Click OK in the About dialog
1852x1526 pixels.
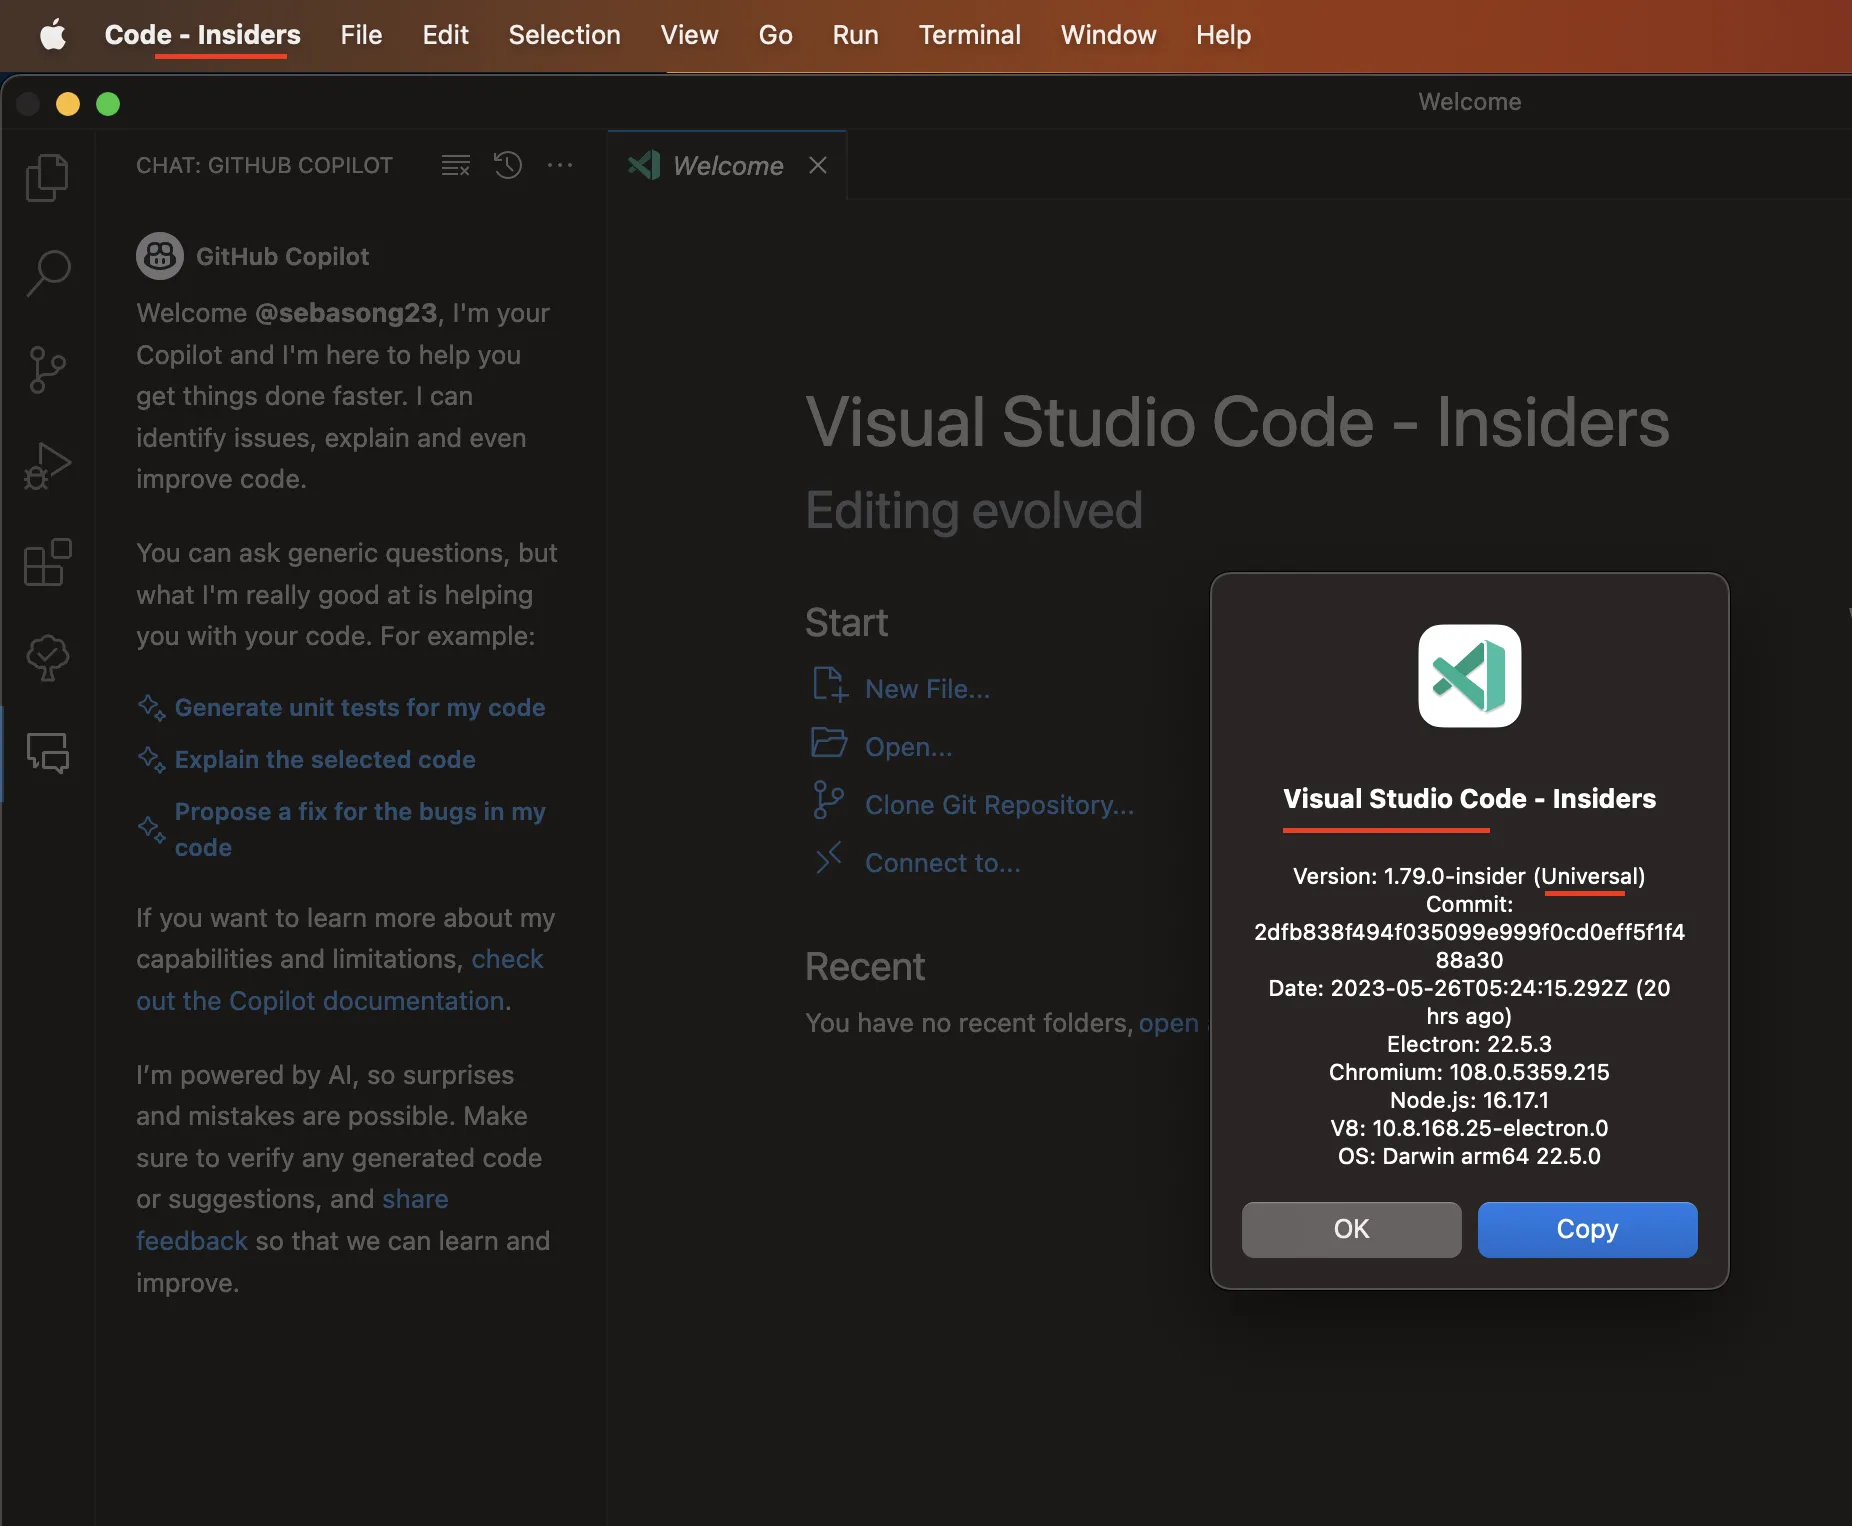pos(1351,1229)
